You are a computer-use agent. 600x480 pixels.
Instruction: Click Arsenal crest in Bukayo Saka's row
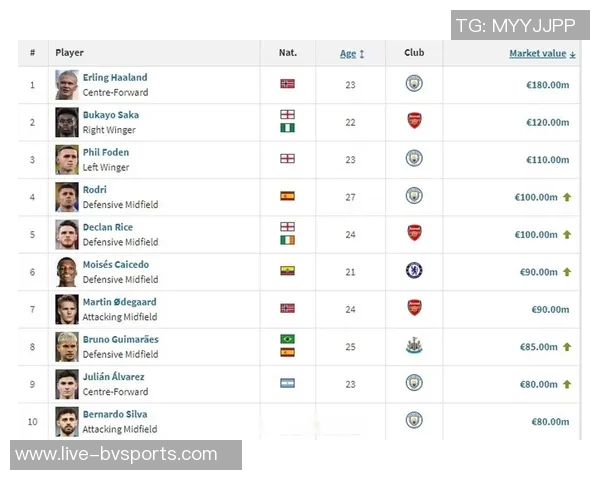414,121
